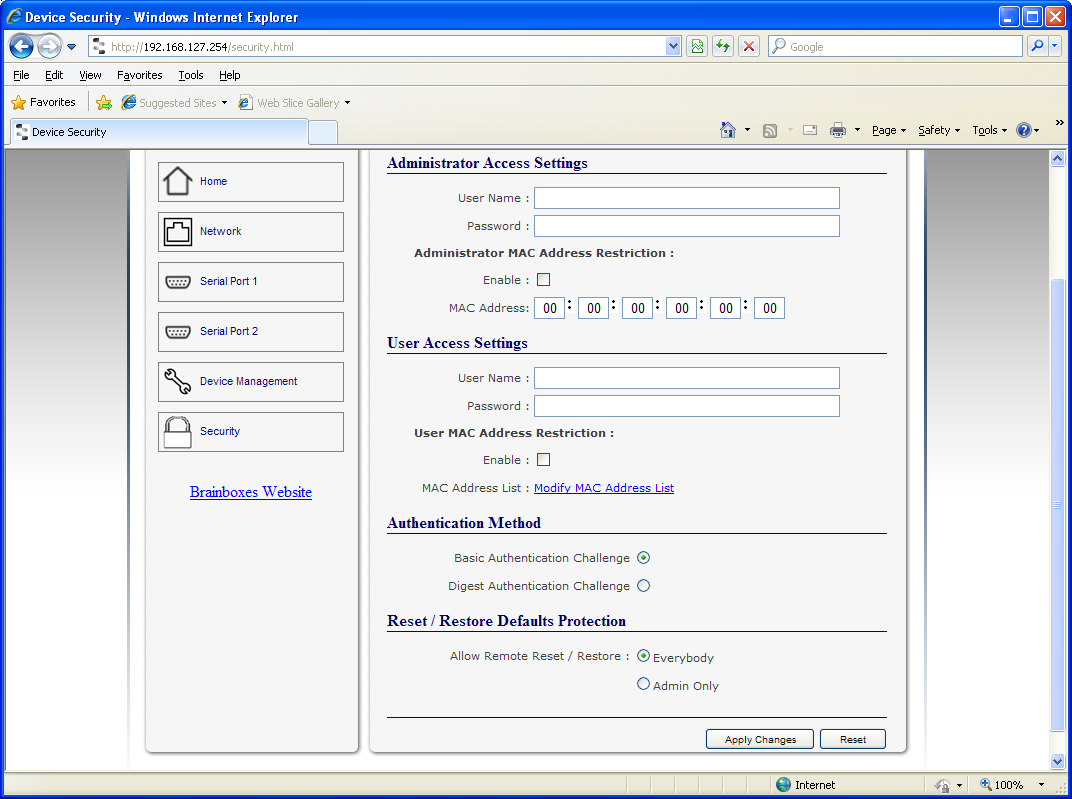The width and height of the screenshot is (1072, 799).
Task: Refresh the page with the refresh icon
Action: pyautogui.click(x=722, y=46)
